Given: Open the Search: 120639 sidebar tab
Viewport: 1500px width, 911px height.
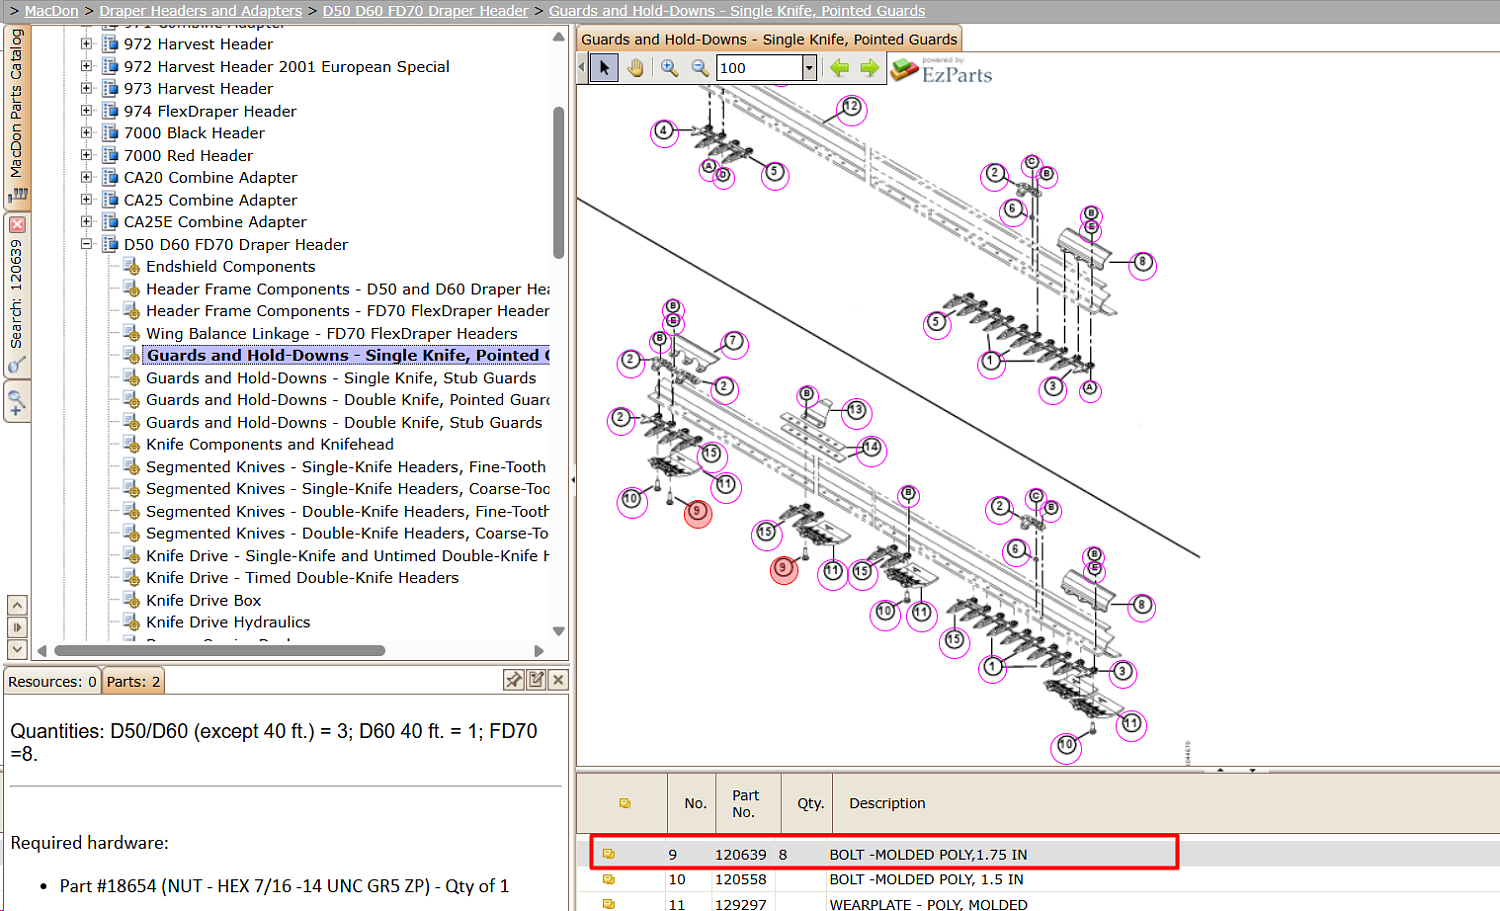Looking at the screenshot, I should coord(17,295).
